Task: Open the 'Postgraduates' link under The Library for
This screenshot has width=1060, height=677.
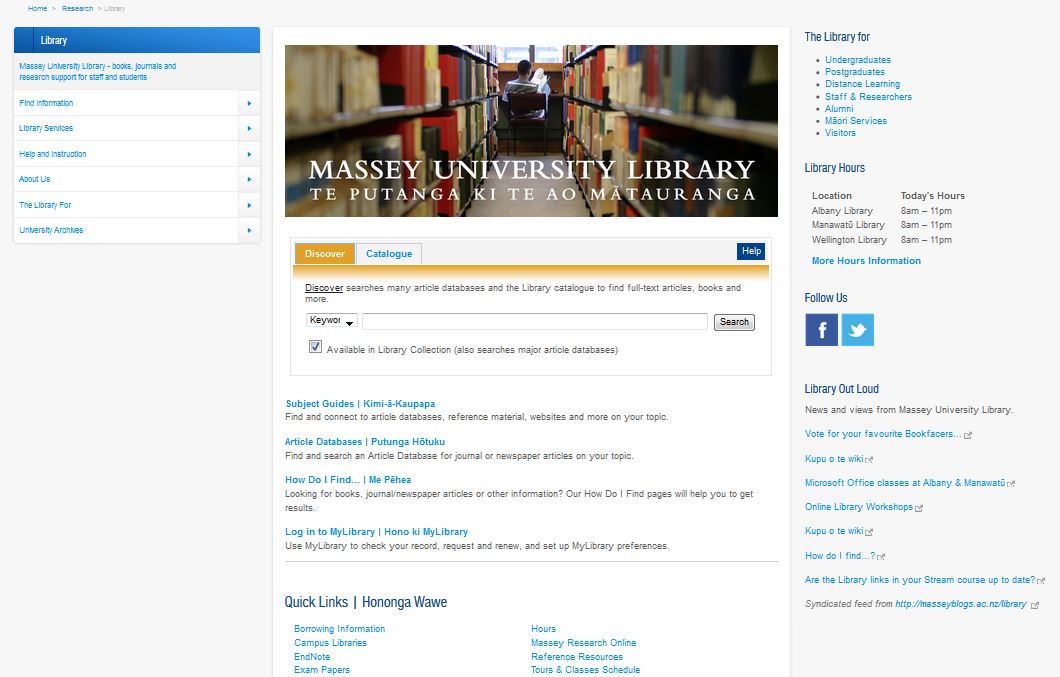Action: tap(853, 71)
